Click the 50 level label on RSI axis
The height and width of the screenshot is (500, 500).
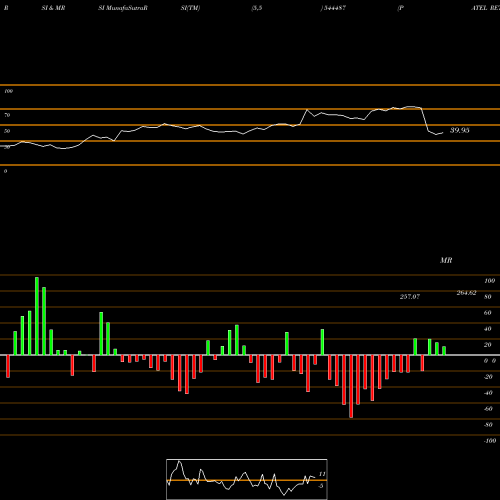point(7,131)
